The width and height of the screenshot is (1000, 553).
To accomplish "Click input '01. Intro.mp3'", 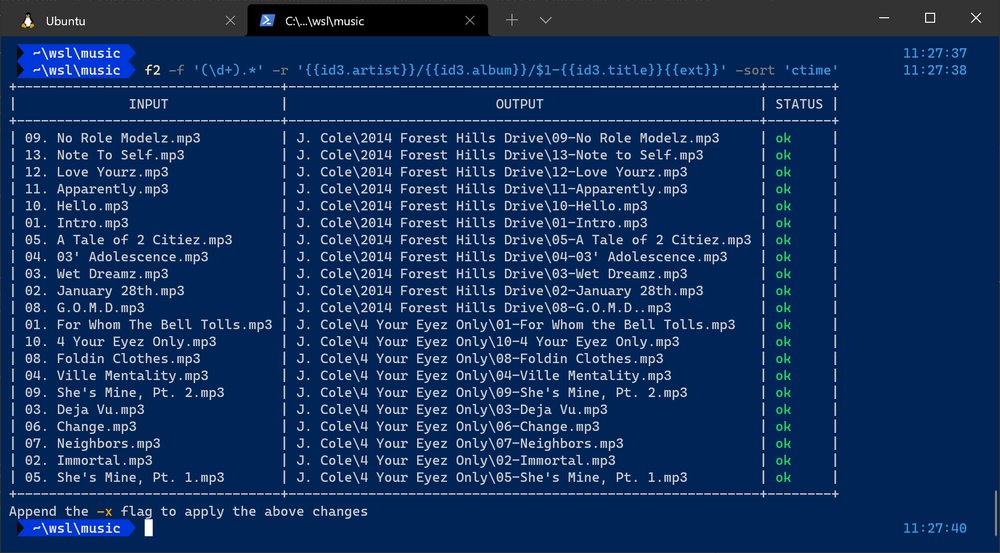I will tap(77, 223).
